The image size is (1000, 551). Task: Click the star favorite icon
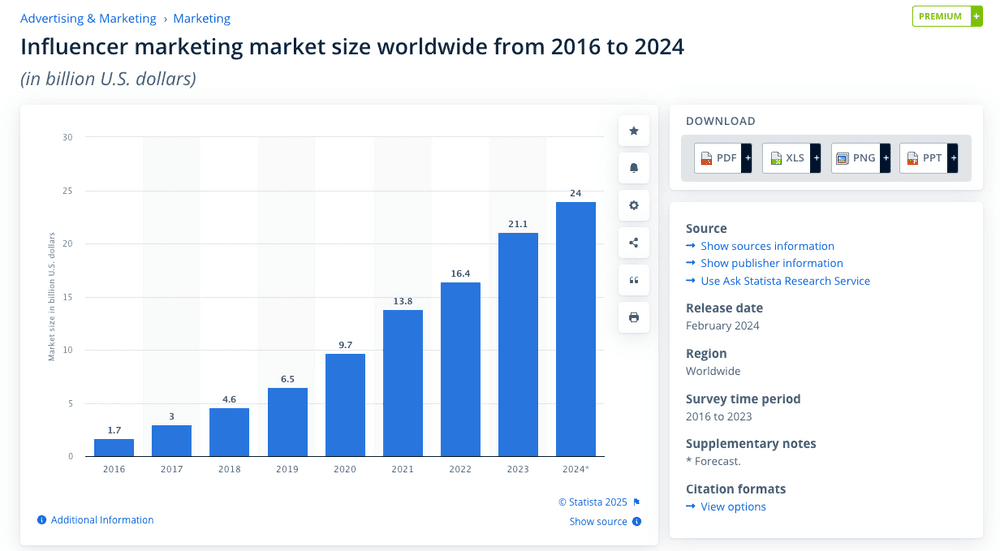(x=633, y=131)
